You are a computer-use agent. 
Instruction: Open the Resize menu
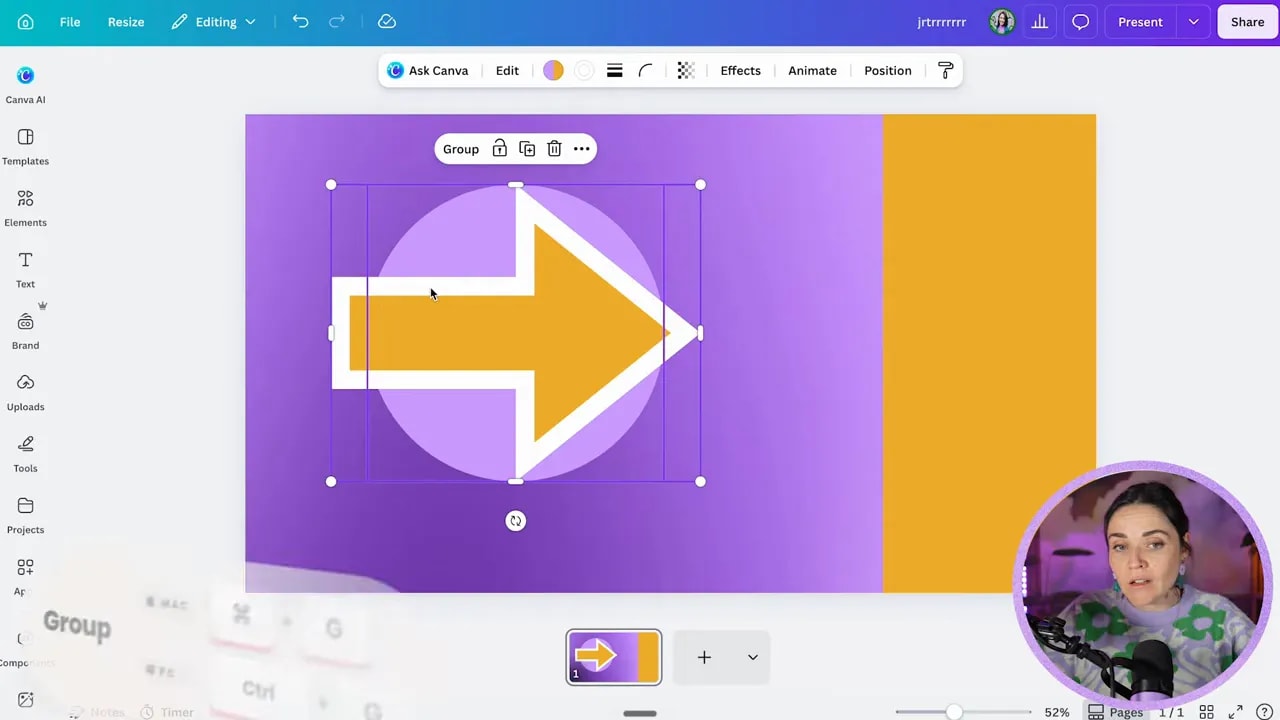[x=126, y=22]
